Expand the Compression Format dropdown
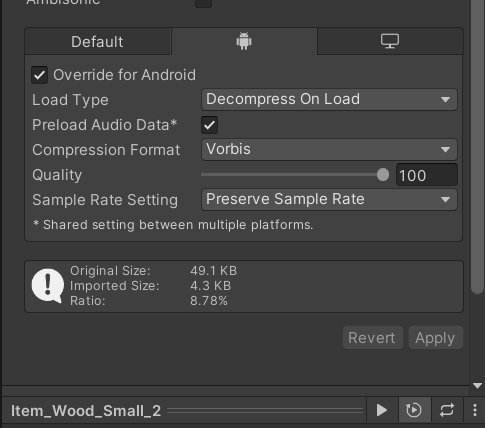This screenshot has height=428, width=485. (x=329, y=149)
